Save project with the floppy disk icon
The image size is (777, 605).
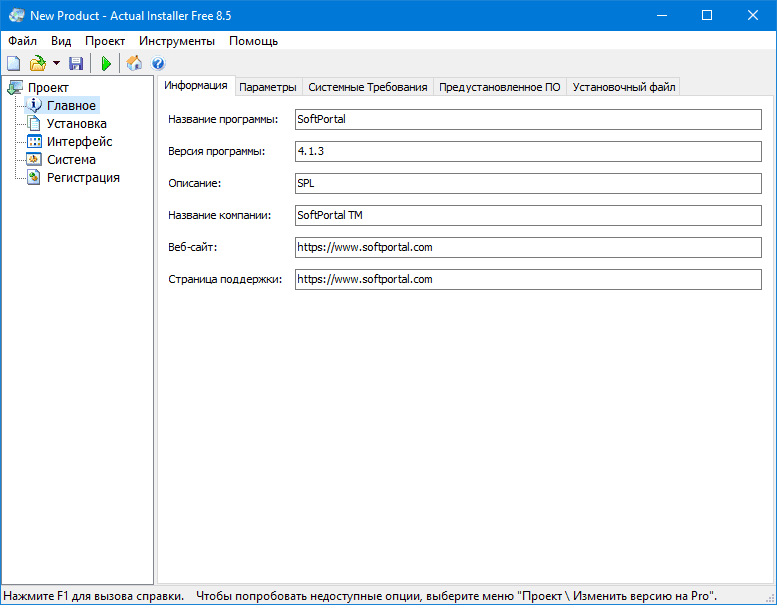76,63
